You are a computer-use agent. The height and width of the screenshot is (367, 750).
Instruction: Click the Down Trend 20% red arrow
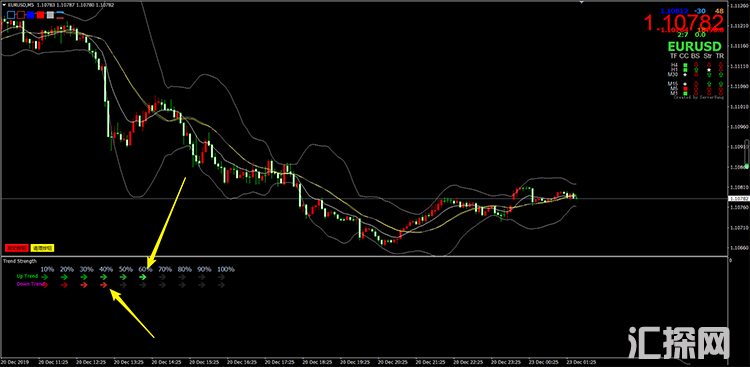pos(64,285)
